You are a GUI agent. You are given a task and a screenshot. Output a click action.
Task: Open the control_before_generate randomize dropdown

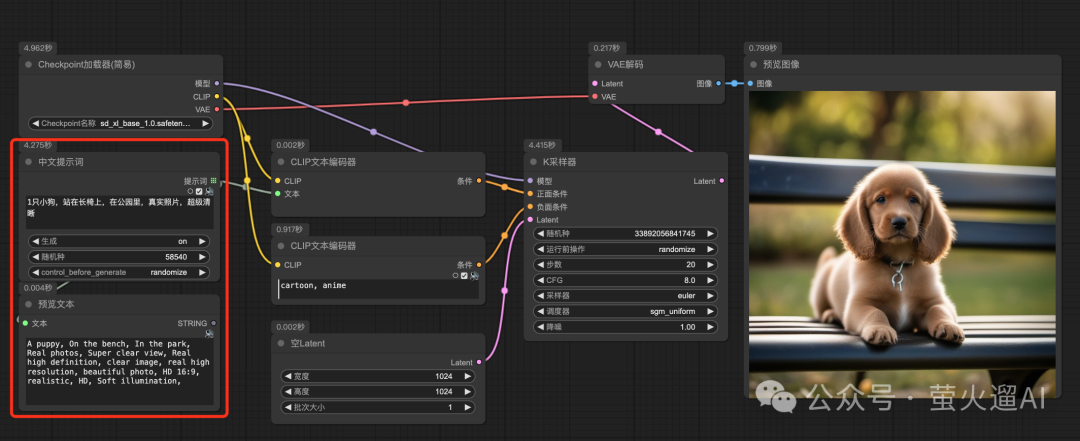tap(119, 272)
